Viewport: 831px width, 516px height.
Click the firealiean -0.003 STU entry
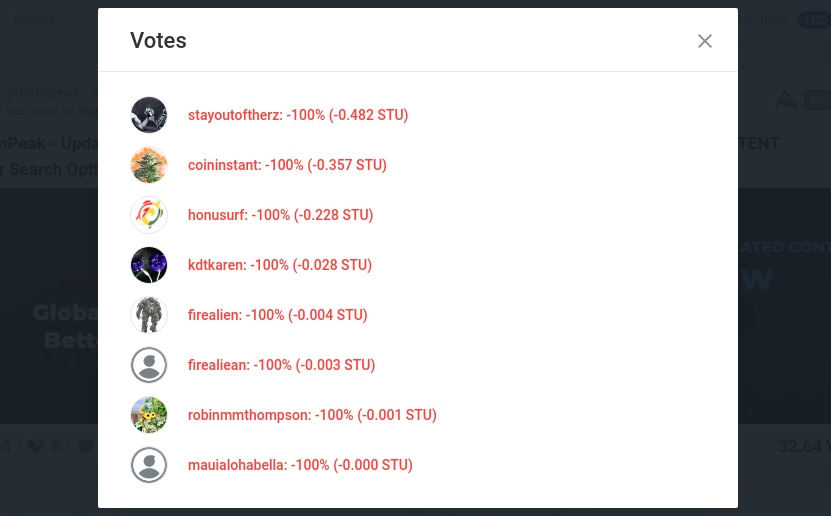[x=281, y=365]
